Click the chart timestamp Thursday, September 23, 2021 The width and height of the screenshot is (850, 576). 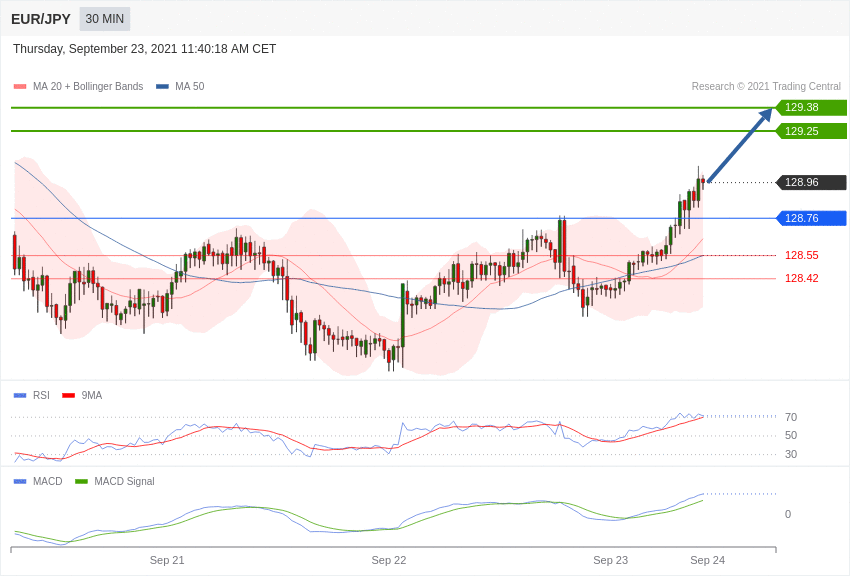coord(144,49)
